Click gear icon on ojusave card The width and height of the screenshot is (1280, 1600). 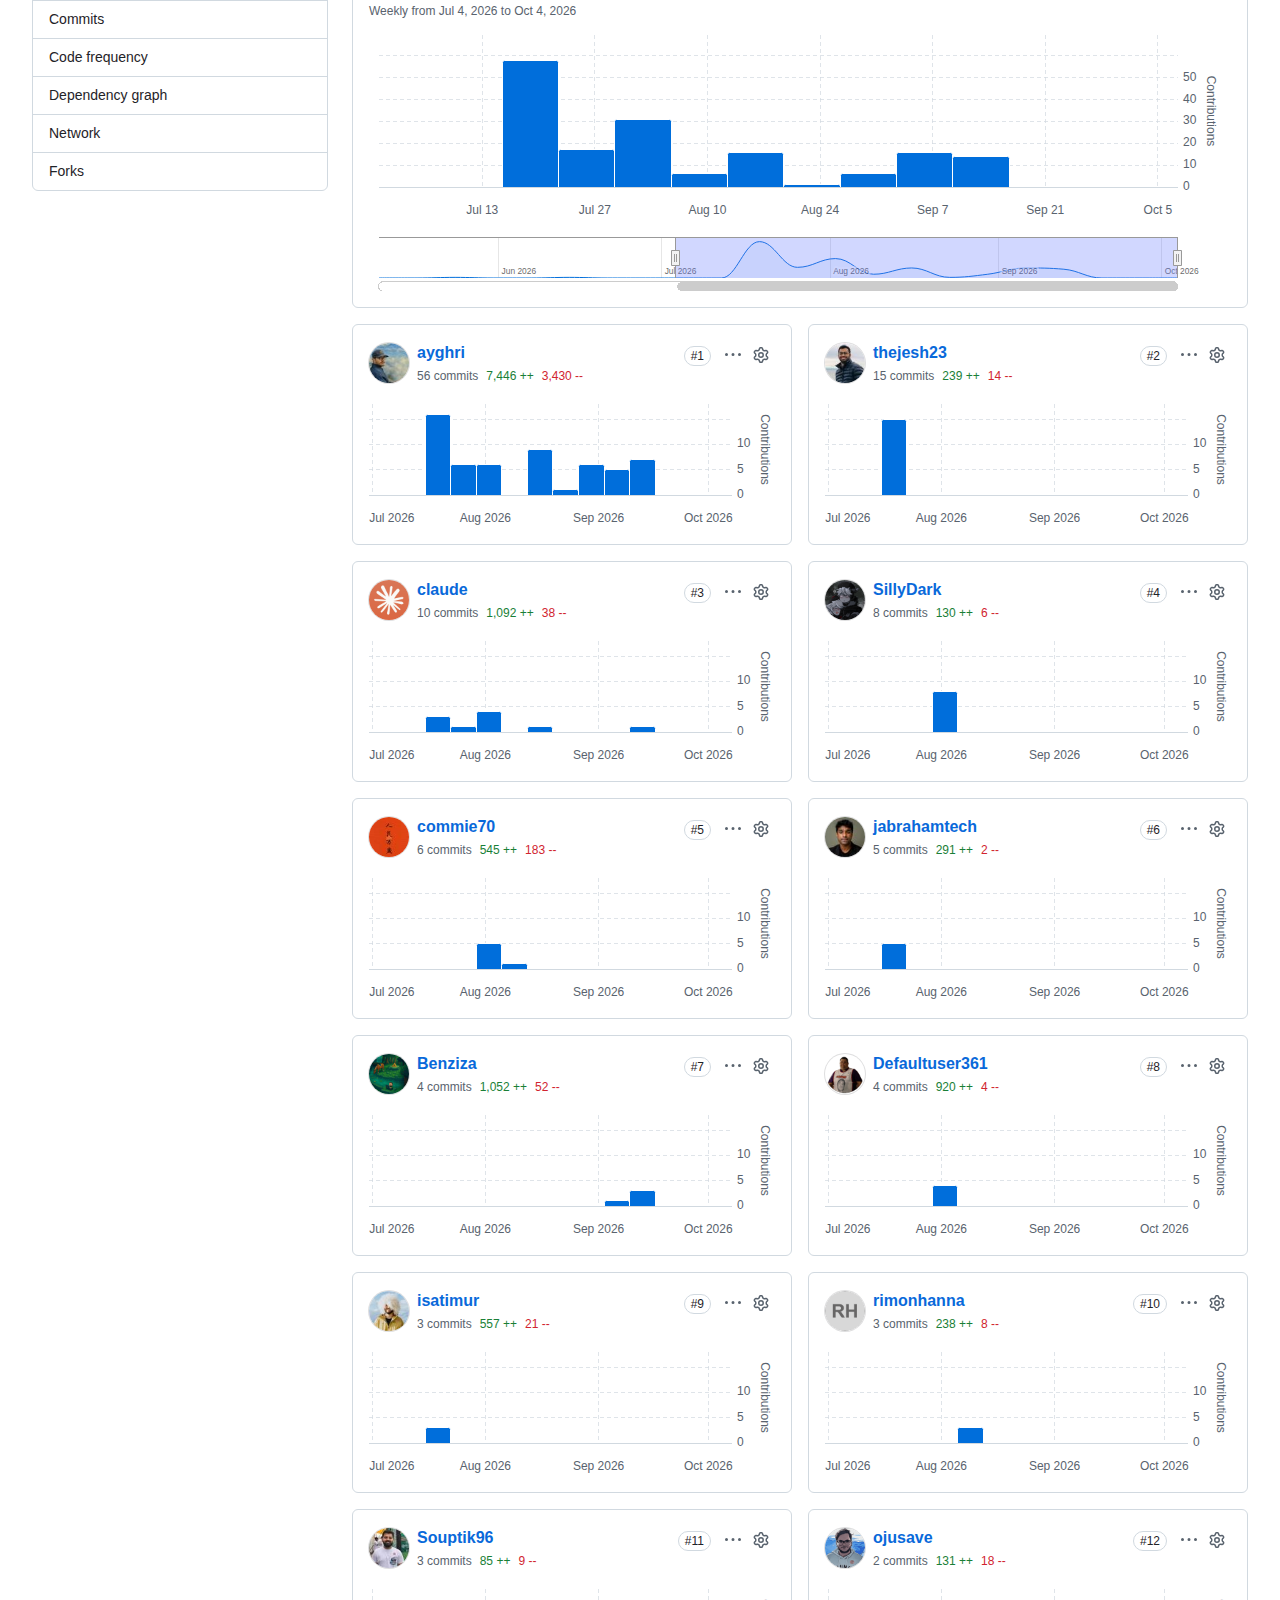pyautogui.click(x=1217, y=1540)
